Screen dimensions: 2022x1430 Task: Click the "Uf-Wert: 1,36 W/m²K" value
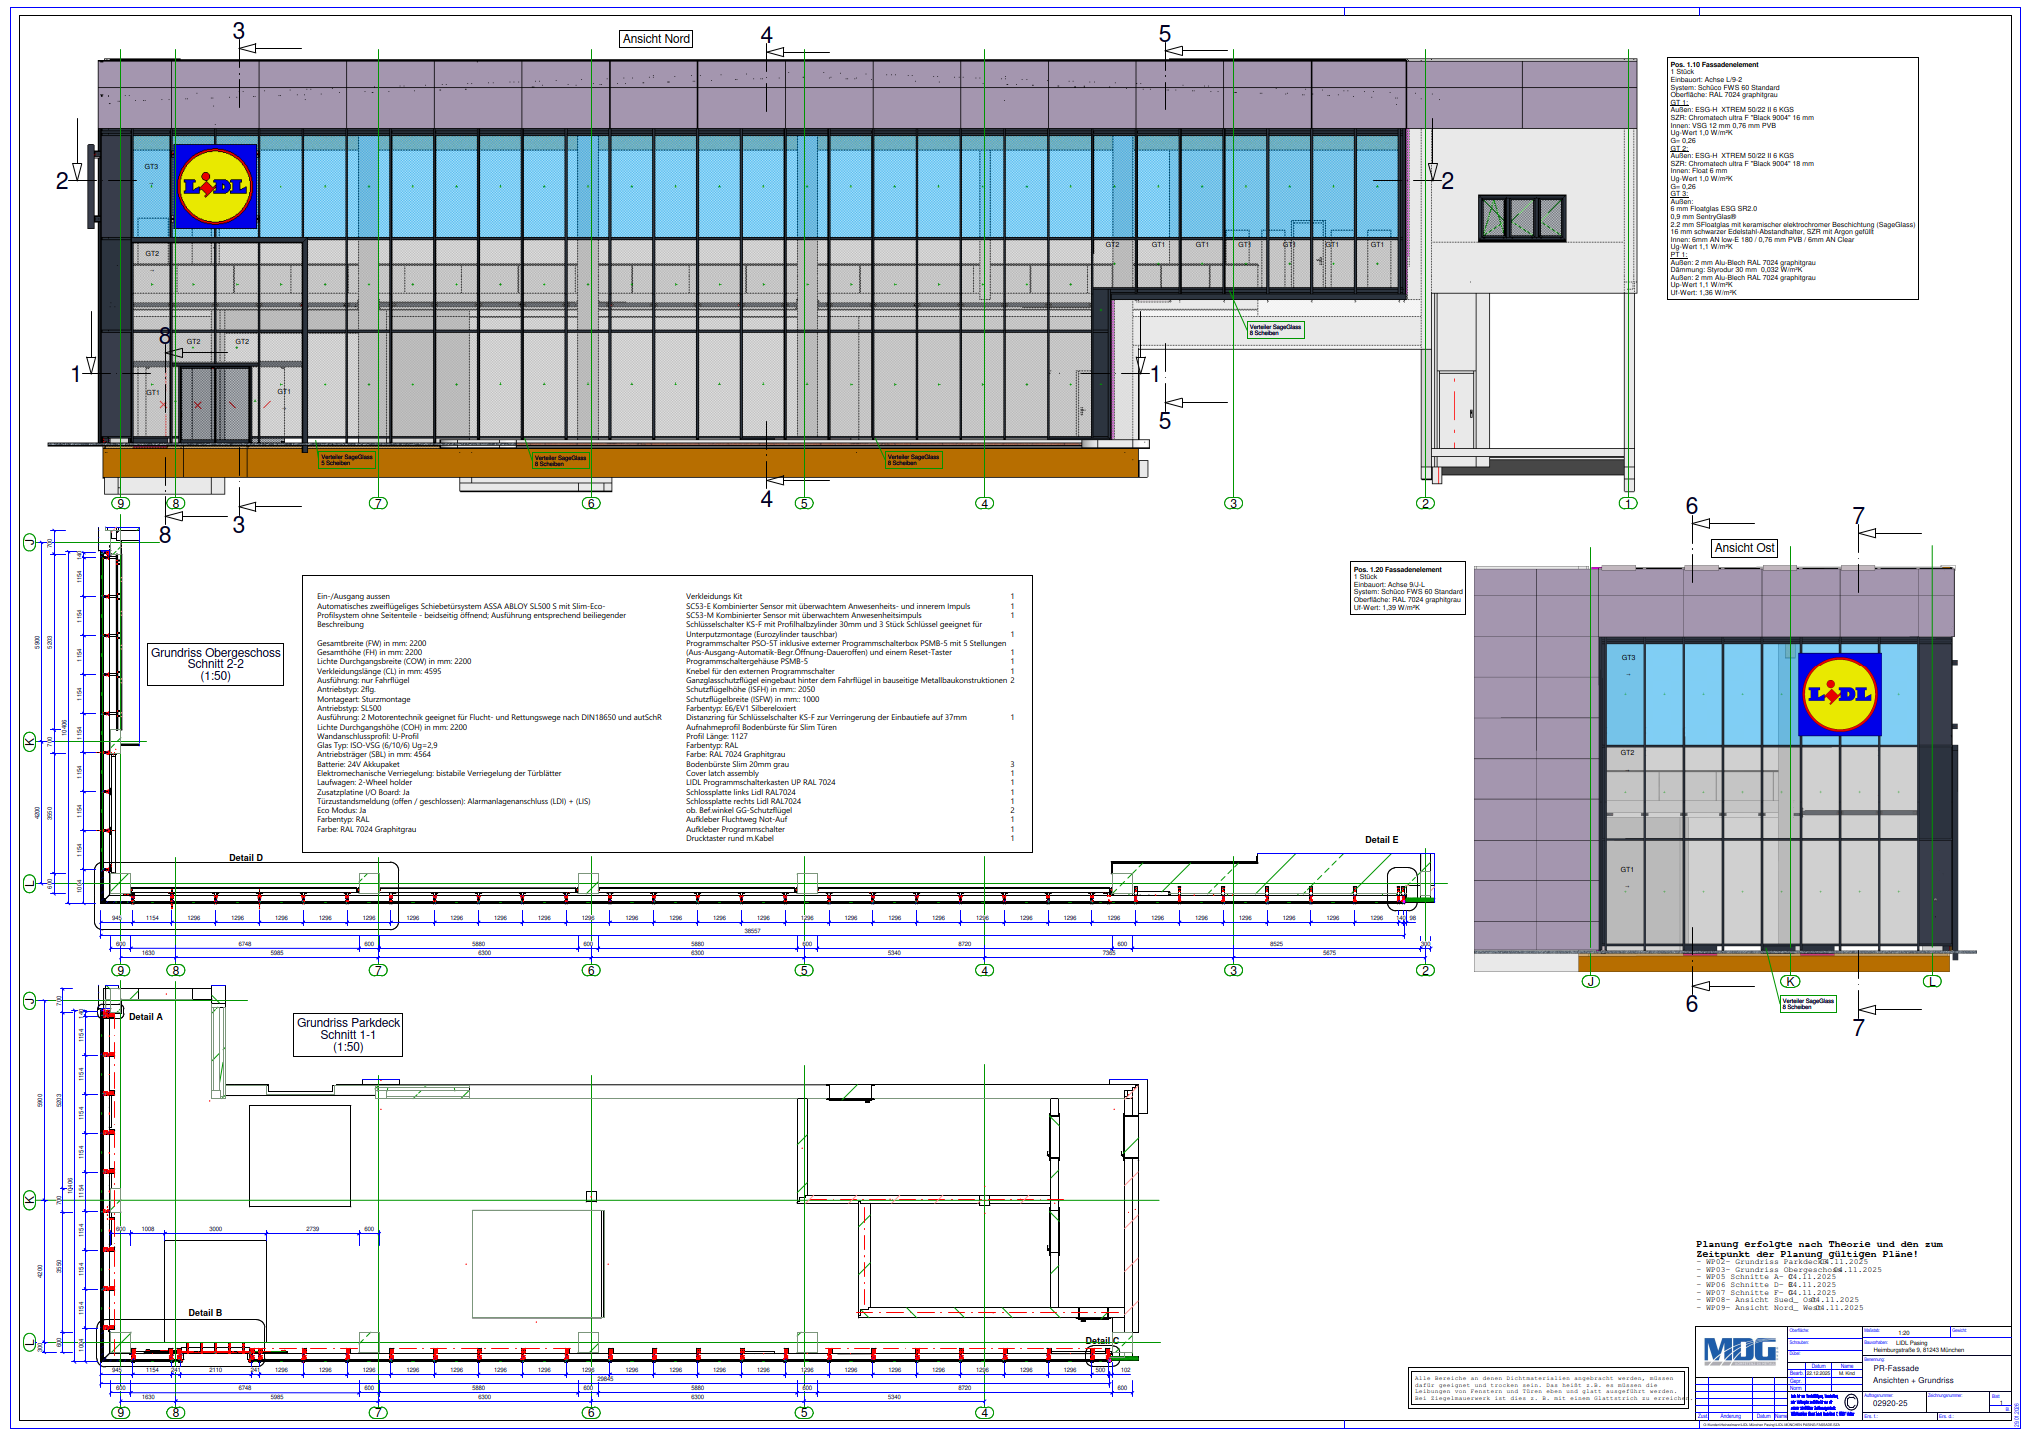pyautogui.click(x=1703, y=293)
